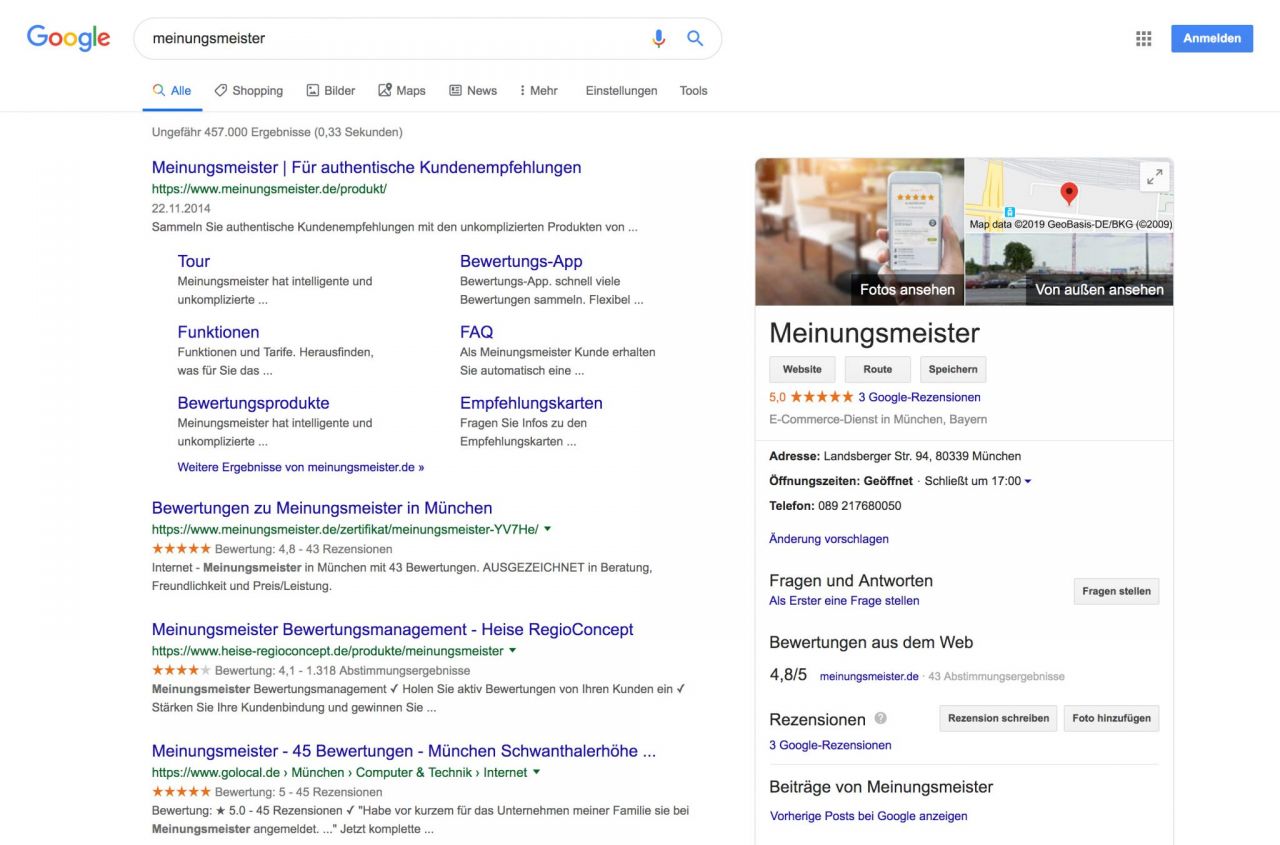The width and height of the screenshot is (1280, 845).
Task: Click Änderung vorschlagen link
Action: point(829,539)
